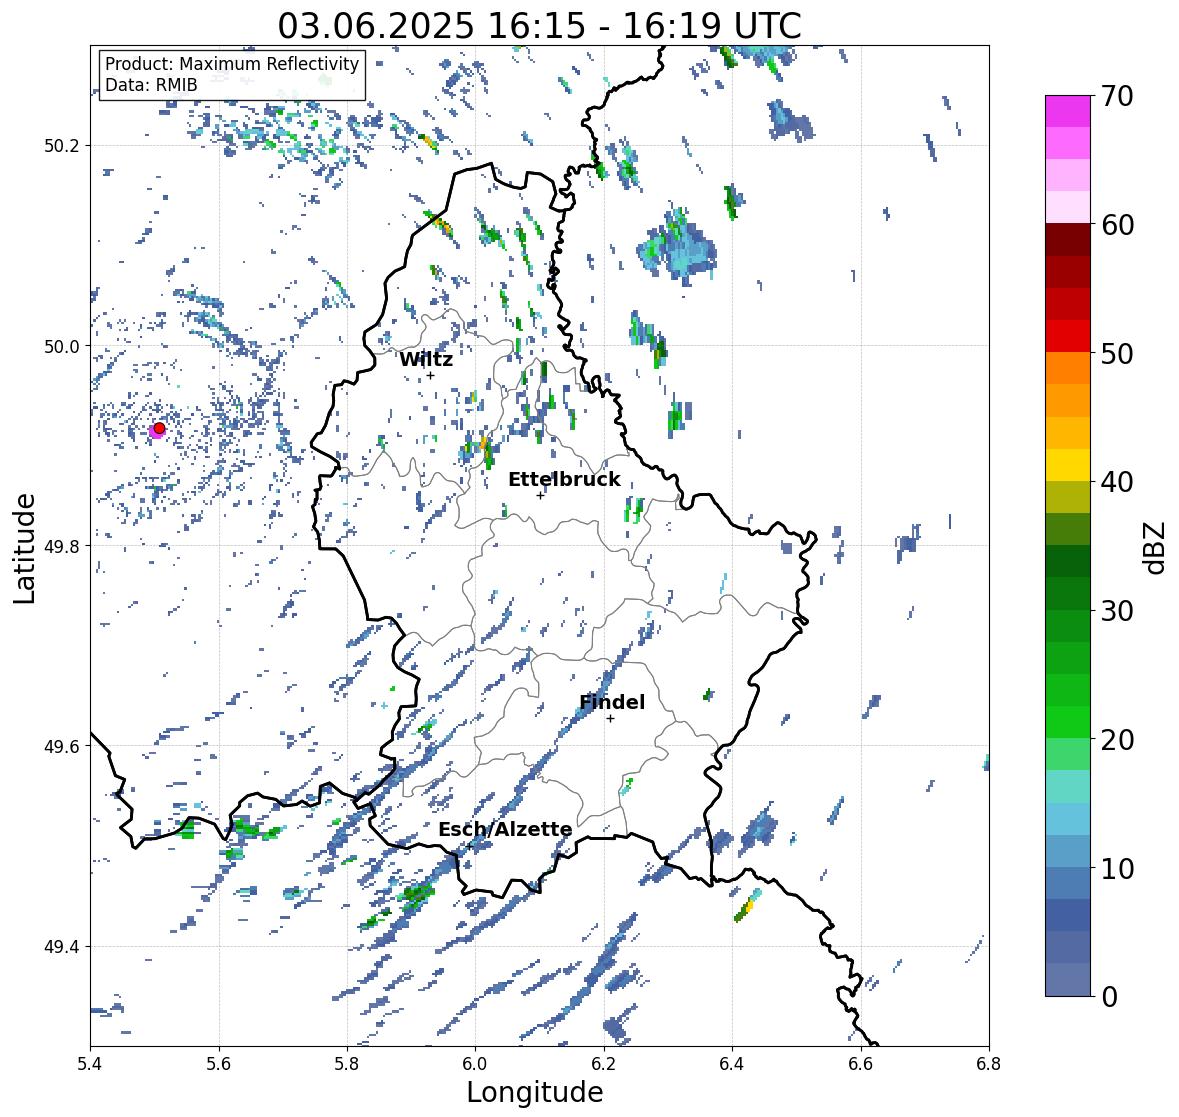Click the Longitude axis label
The width and height of the screenshot is (1179, 1117).
click(535, 1092)
